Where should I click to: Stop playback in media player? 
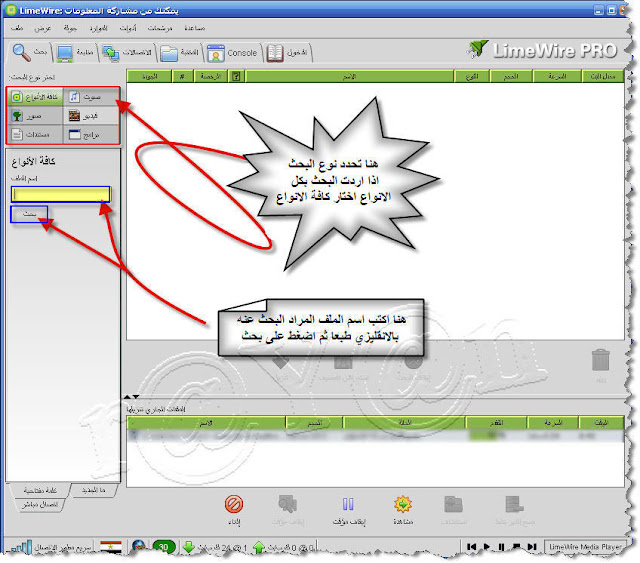[x=516, y=547]
